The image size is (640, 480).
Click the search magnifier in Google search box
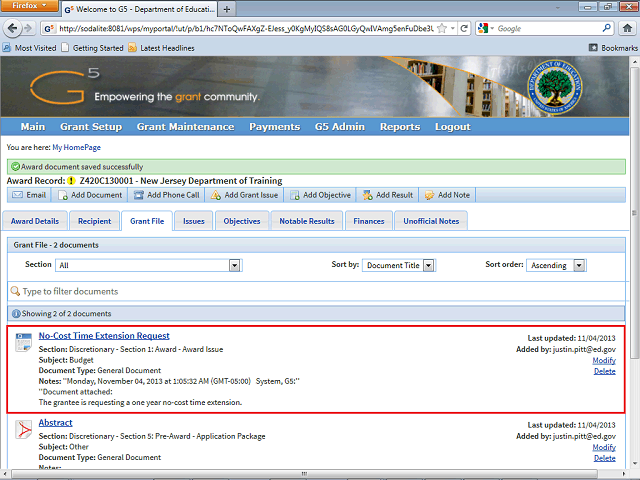(x=607, y=28)
